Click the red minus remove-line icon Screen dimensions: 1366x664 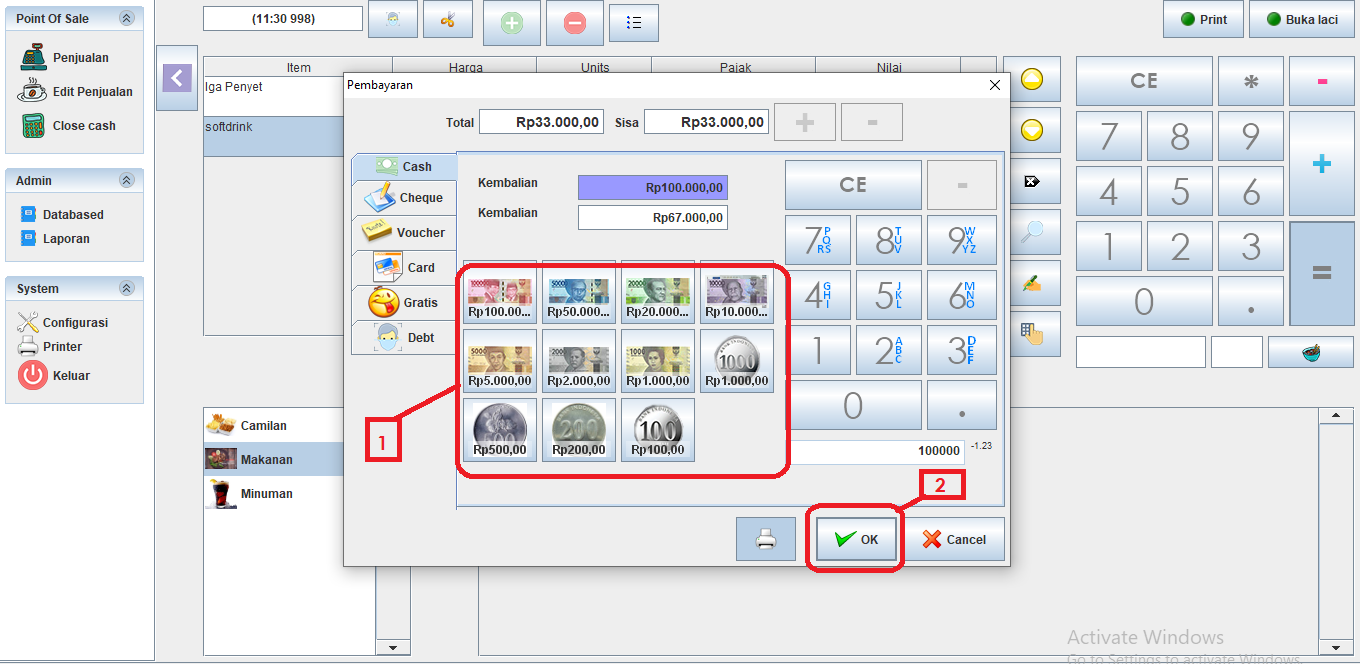tap(575, 23)
